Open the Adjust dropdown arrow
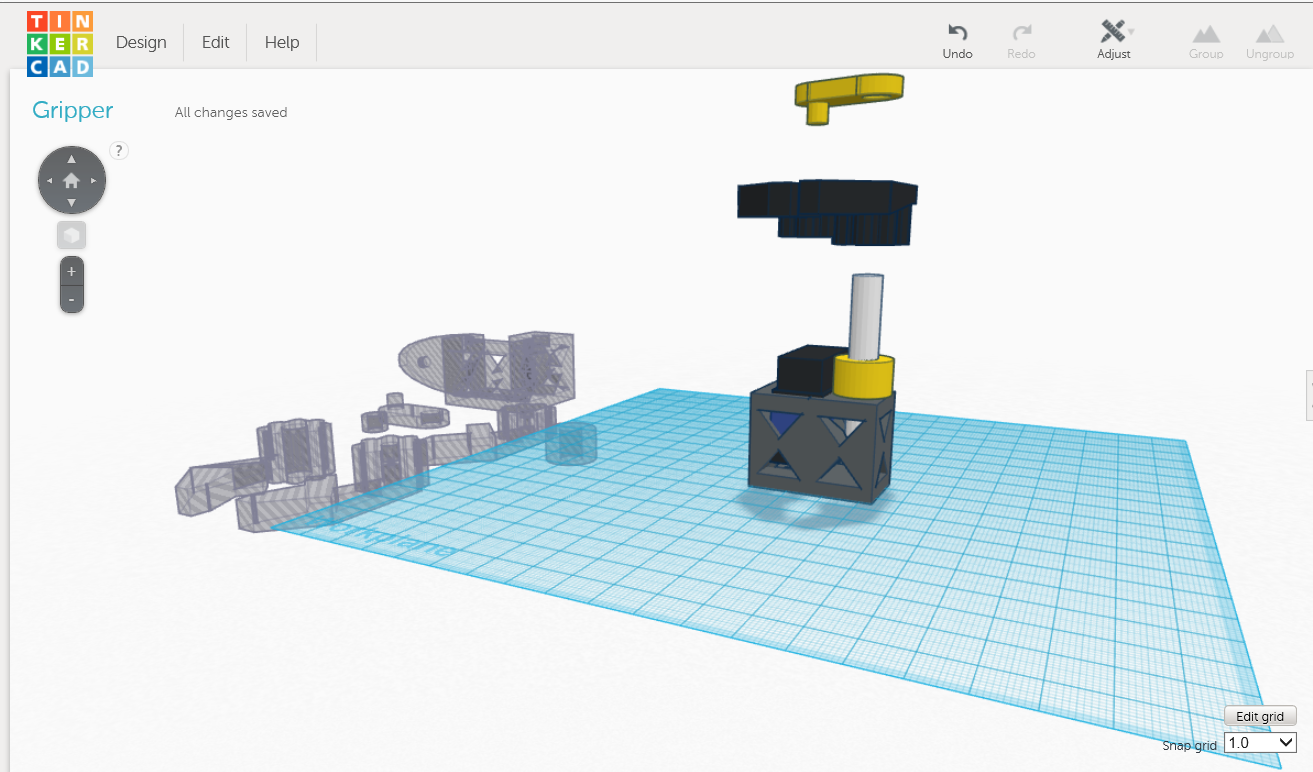Screen dimensions: 1313x772 click(1129, 30)
